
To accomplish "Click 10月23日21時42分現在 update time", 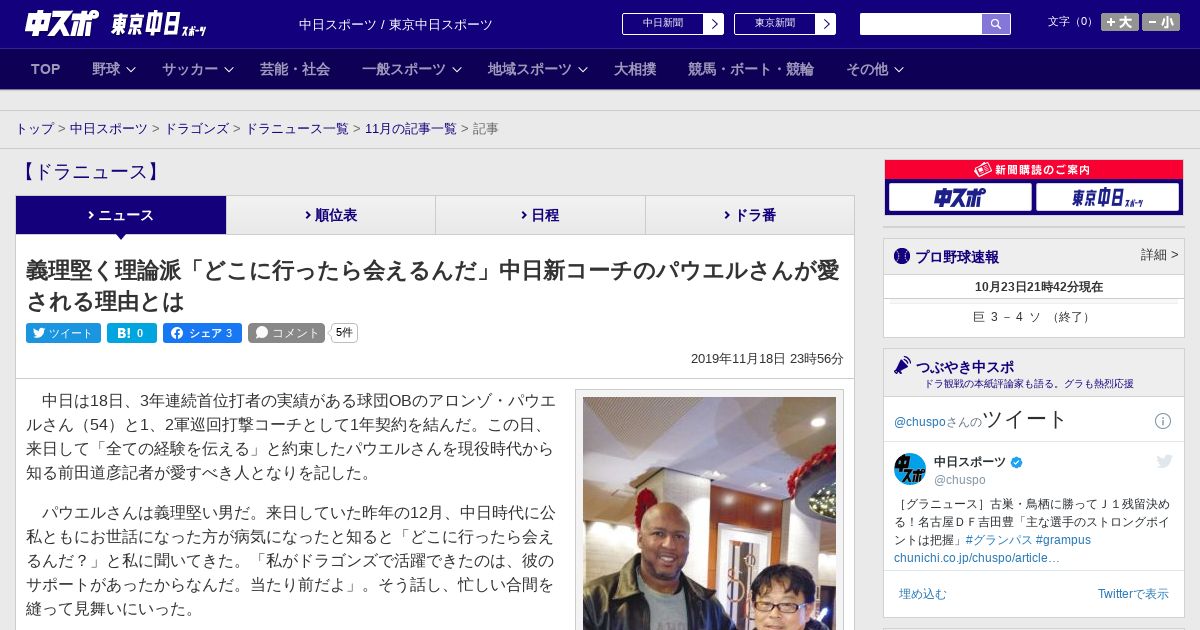I will point(1039,287).
